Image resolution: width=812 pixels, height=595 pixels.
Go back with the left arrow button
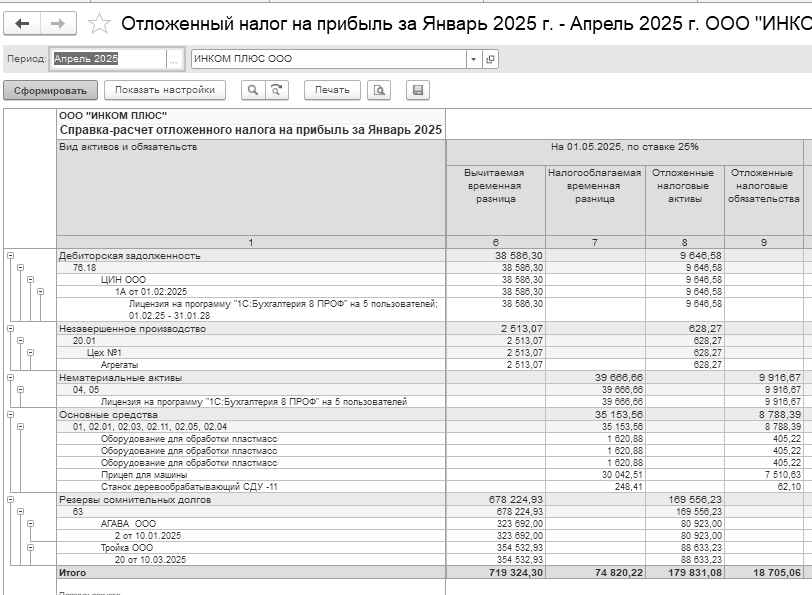click(x=22, y=23)
